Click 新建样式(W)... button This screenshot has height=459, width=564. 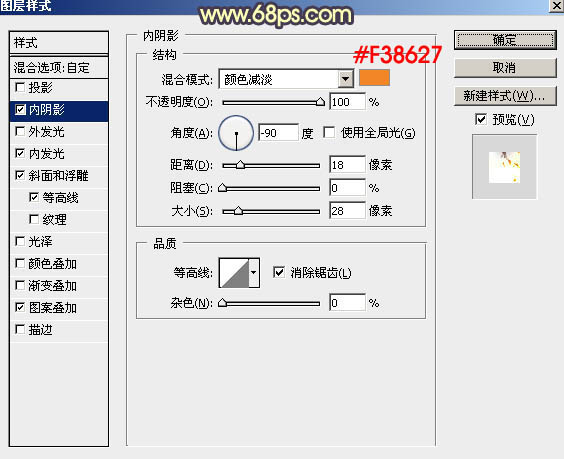(x=505, y=96)
